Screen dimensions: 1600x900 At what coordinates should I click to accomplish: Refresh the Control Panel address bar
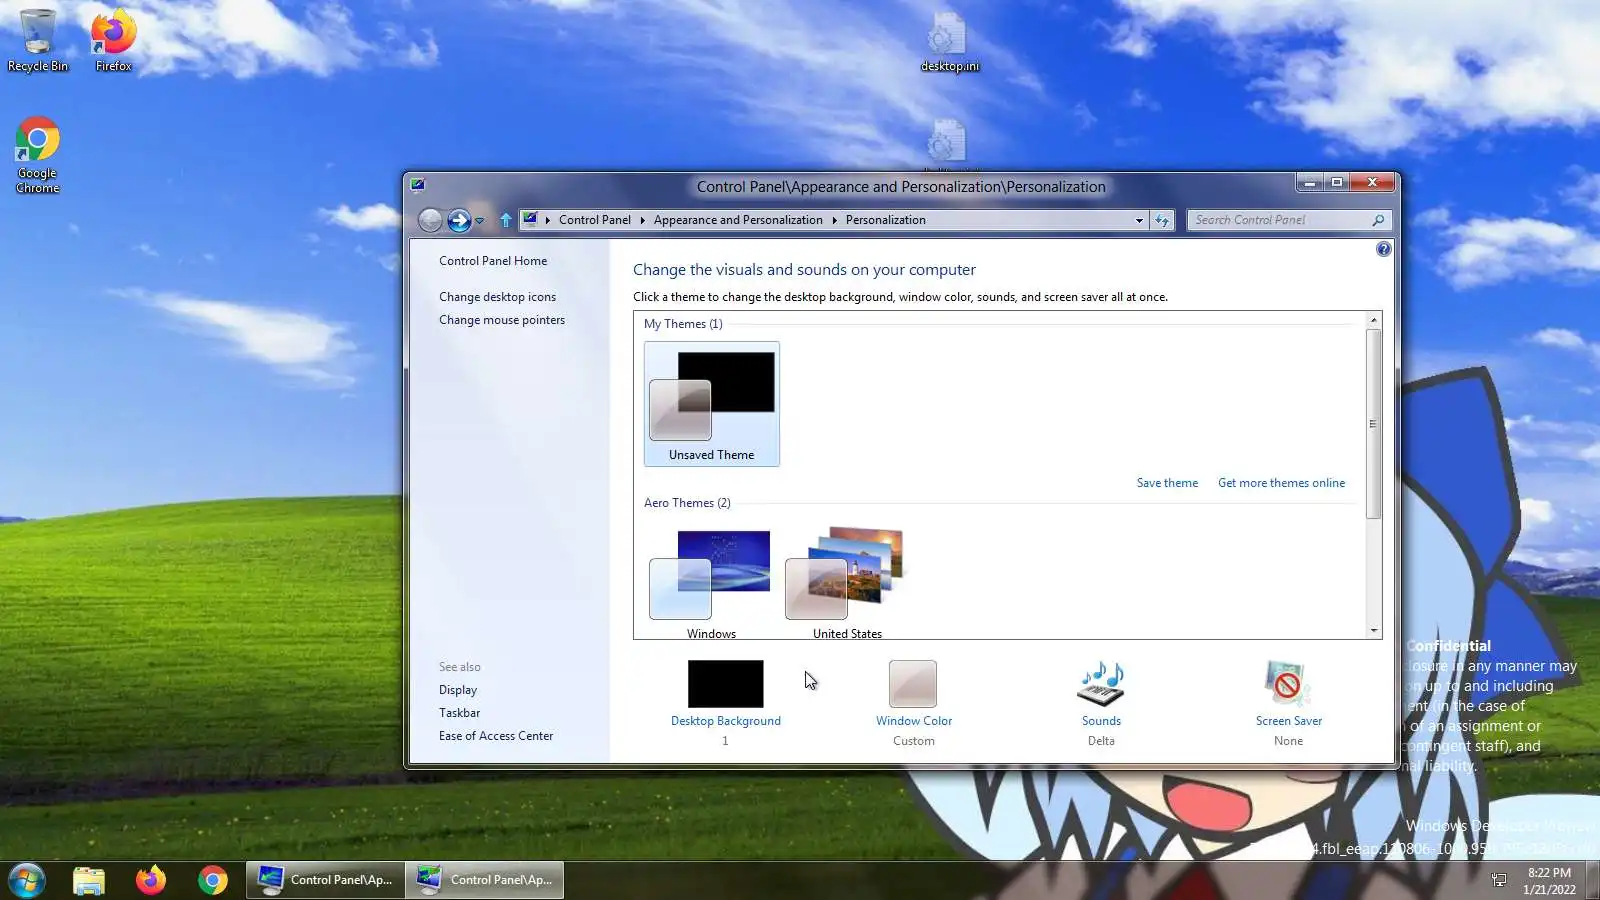coord(1162,220)
